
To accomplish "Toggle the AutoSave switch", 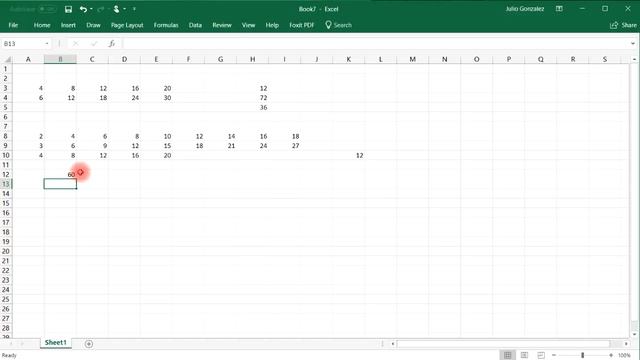I will (48, 9).
